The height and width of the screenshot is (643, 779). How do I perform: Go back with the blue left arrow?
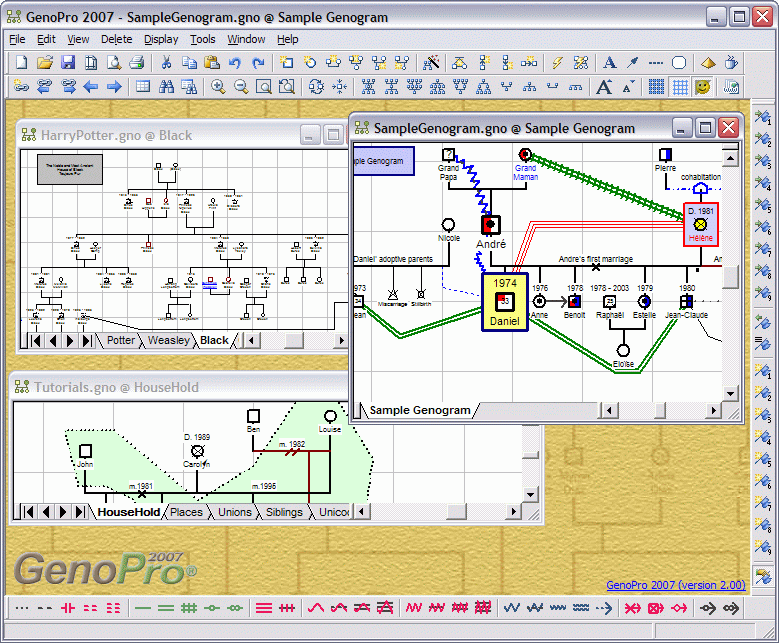pyautogui.click(x=90, y=87)
